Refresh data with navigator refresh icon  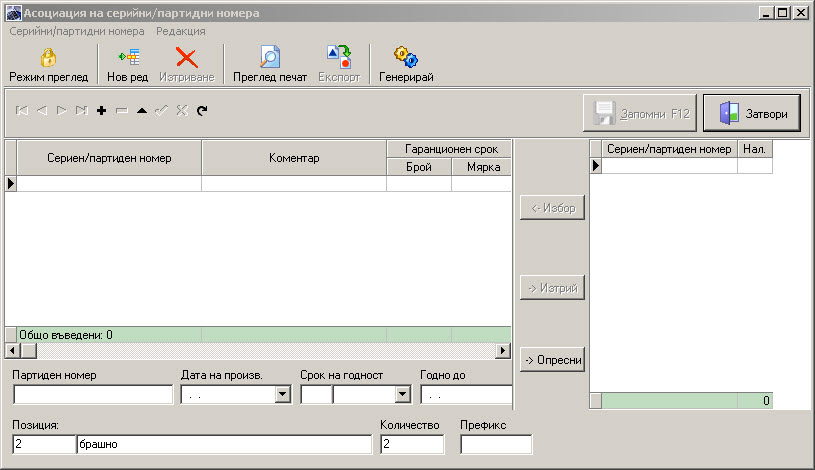[x=202, y=110]
